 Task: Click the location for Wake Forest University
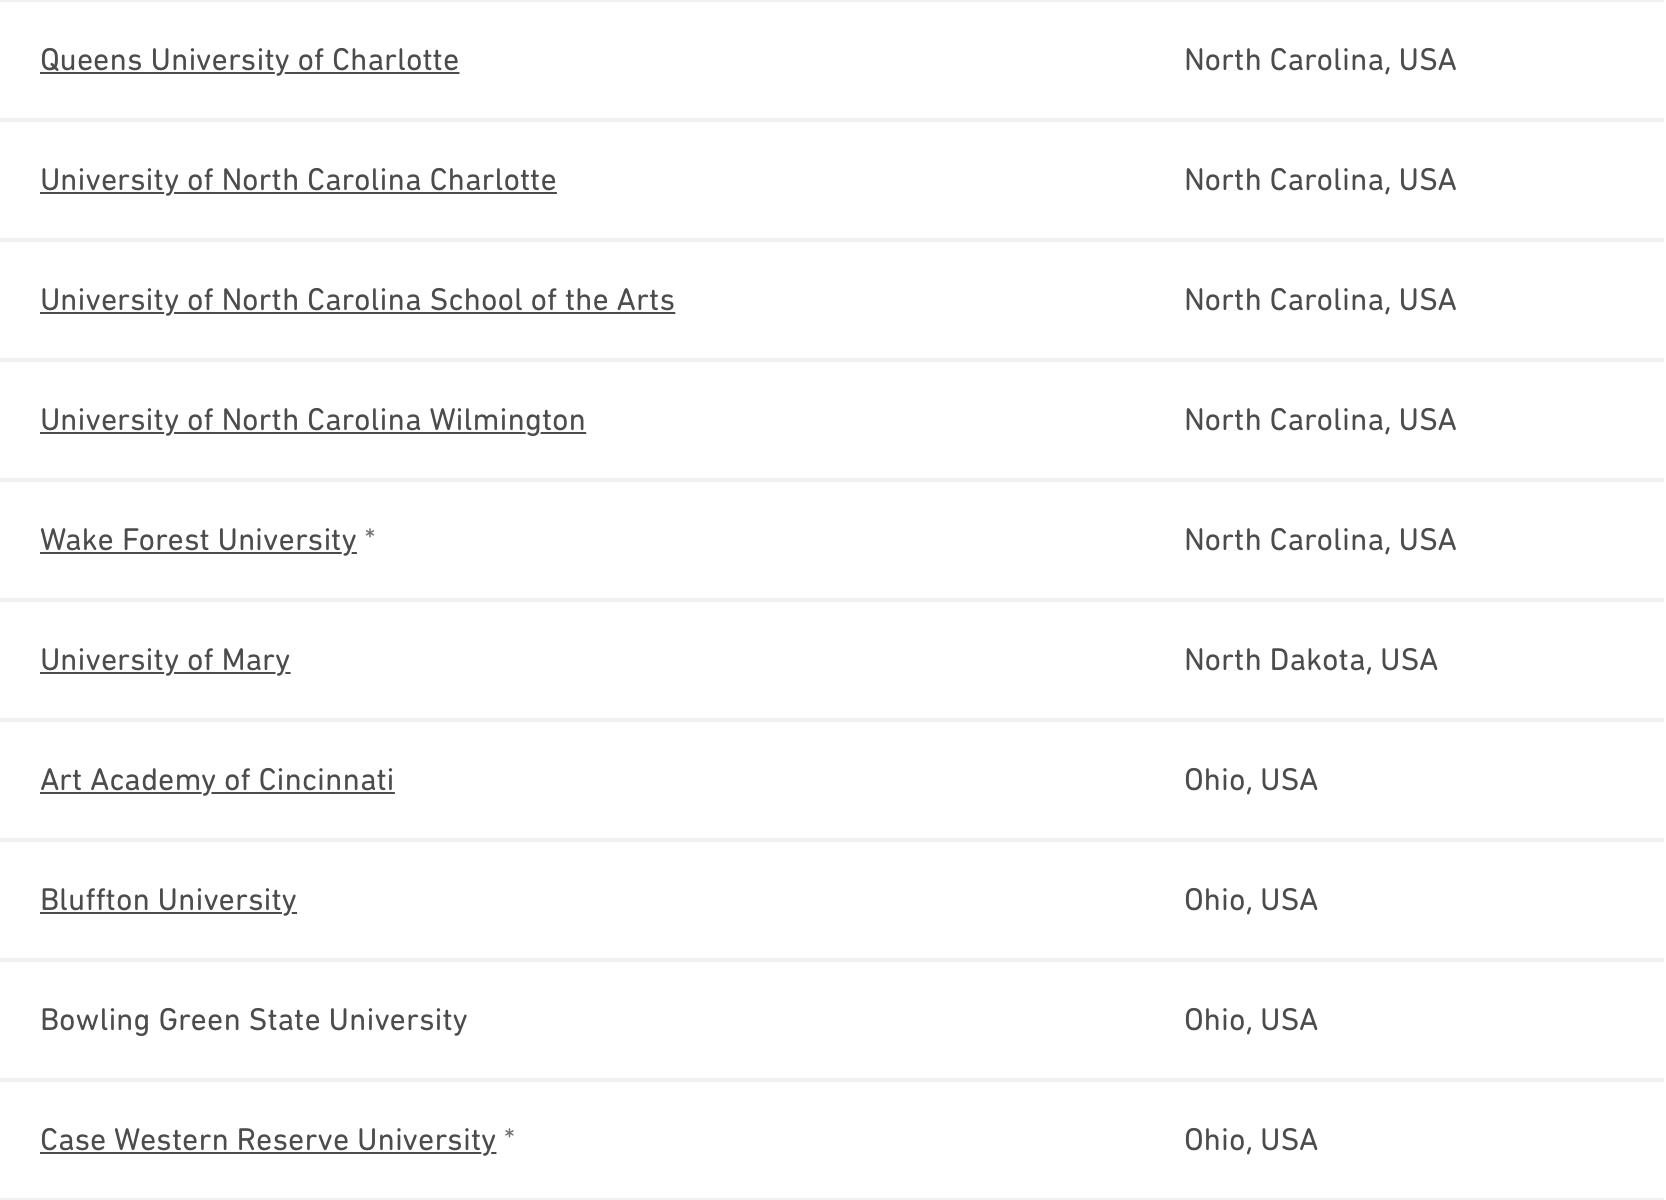1319,540
